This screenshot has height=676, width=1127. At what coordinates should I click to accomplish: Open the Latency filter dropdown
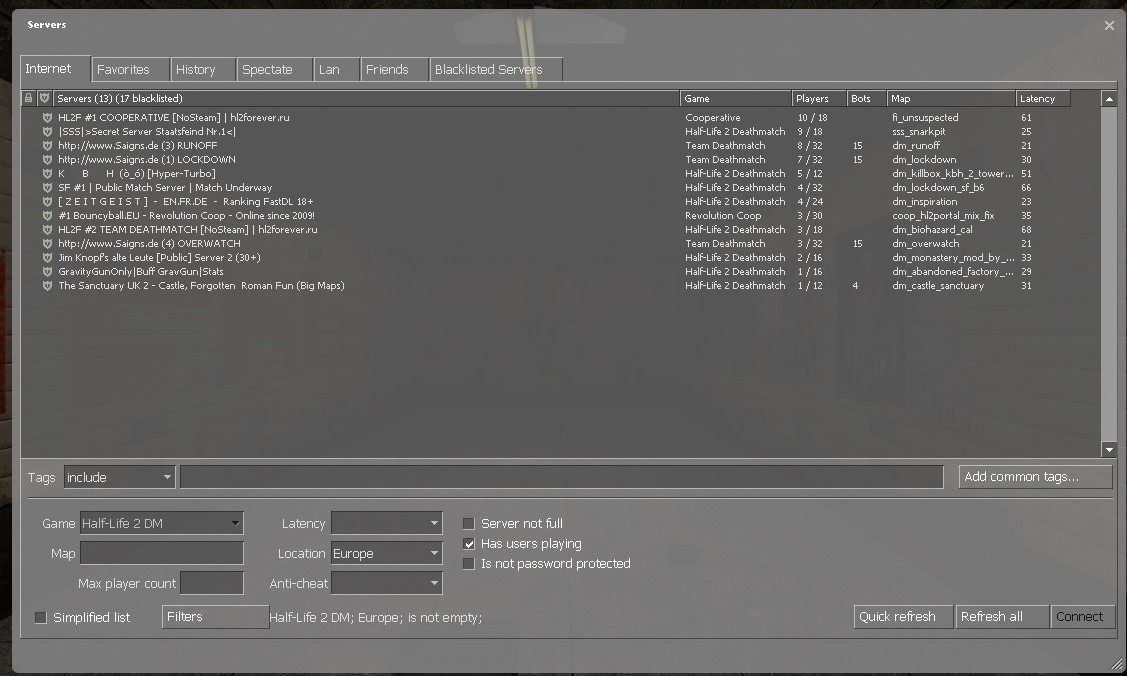pos(387,523)
